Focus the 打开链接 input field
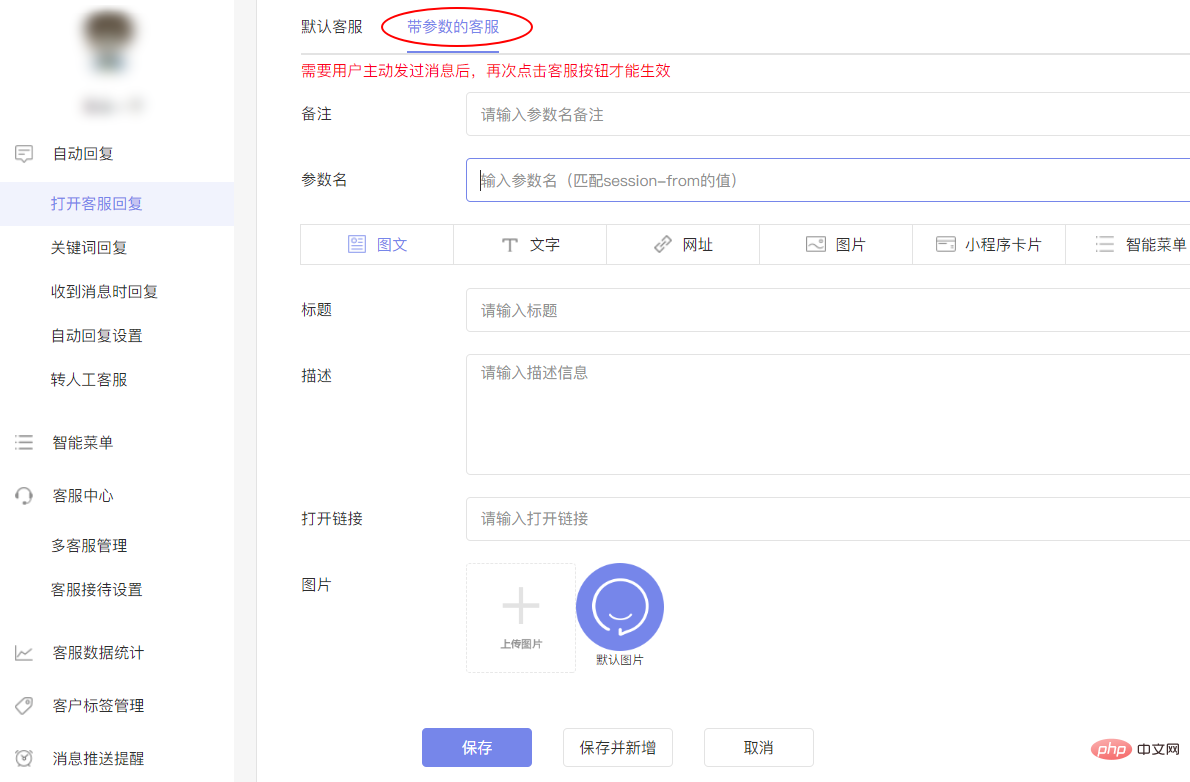 (x=828, y=519)
